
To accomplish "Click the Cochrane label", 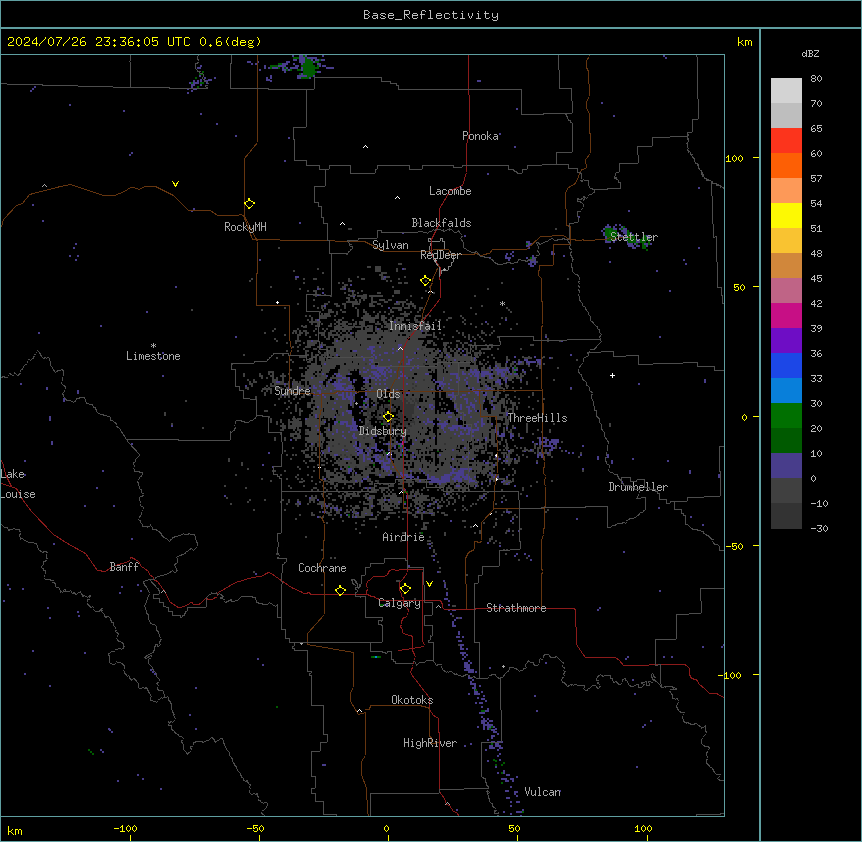I will click(x=322, y=568).
